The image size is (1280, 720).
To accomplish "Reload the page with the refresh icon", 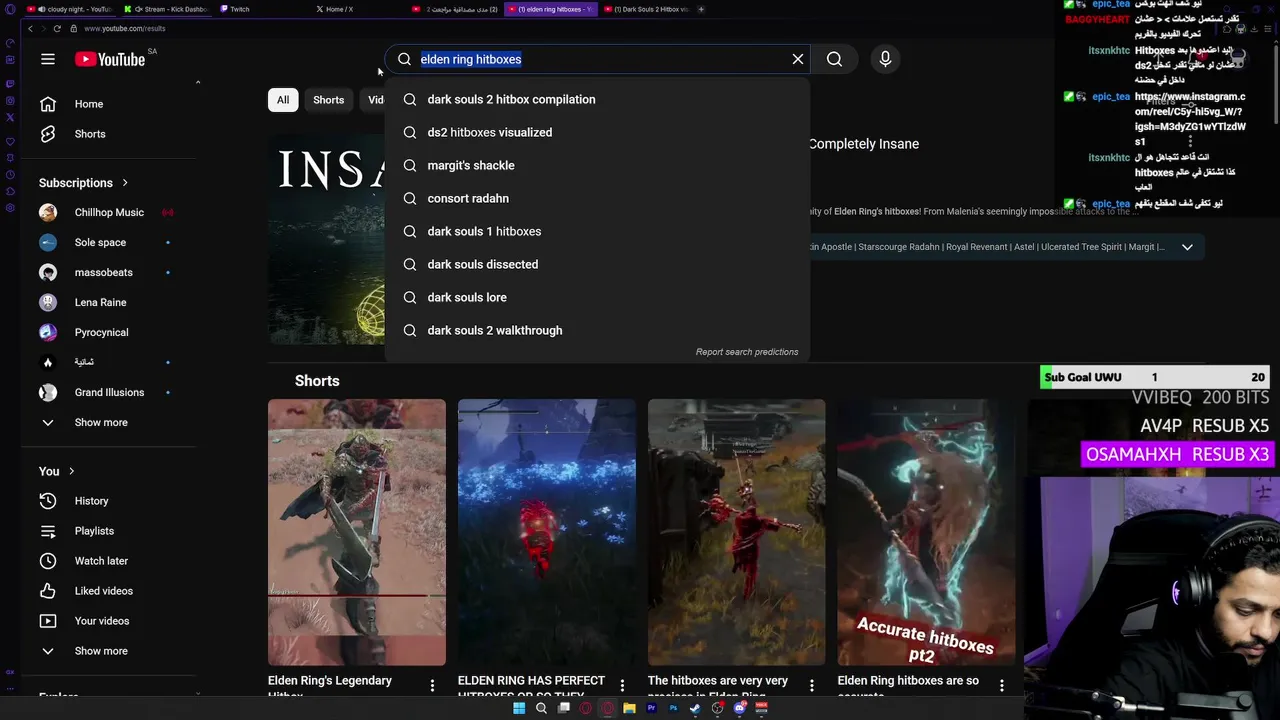I will click(x=57, y=28).
